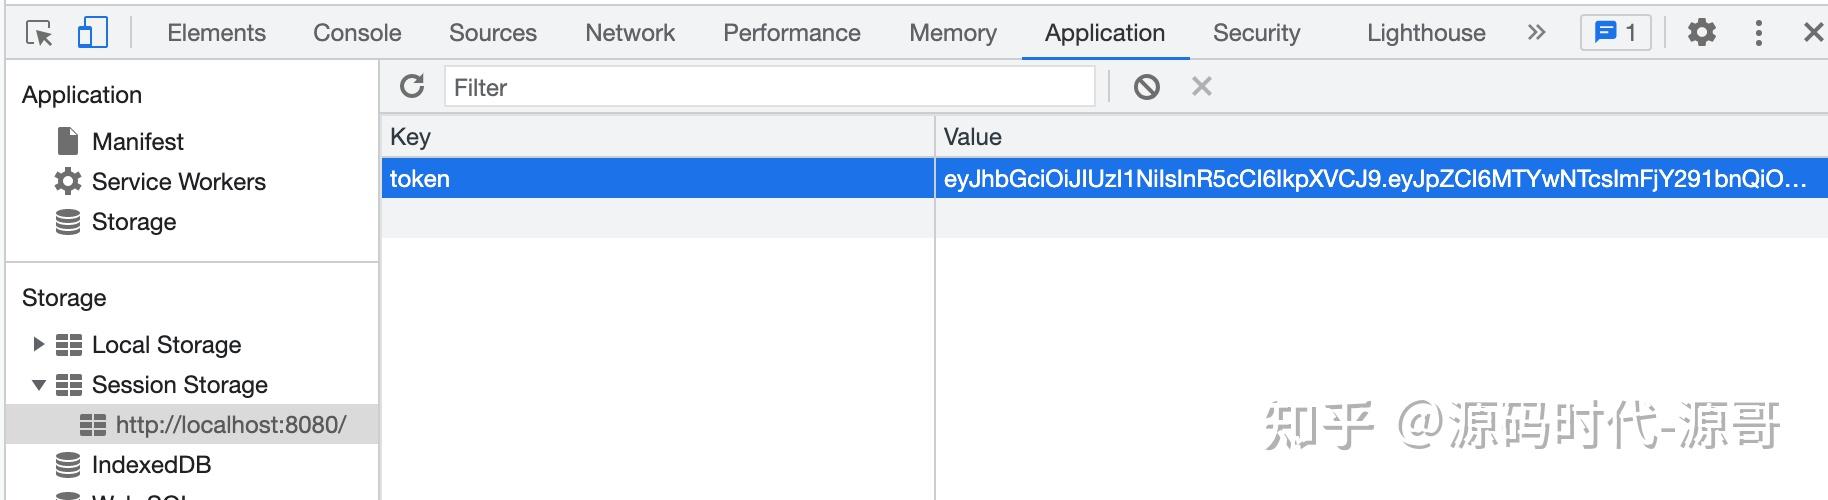Viewport: 1828px width, 500px height.
Task: Click the refresh storage icon
Action: point(412,87)
